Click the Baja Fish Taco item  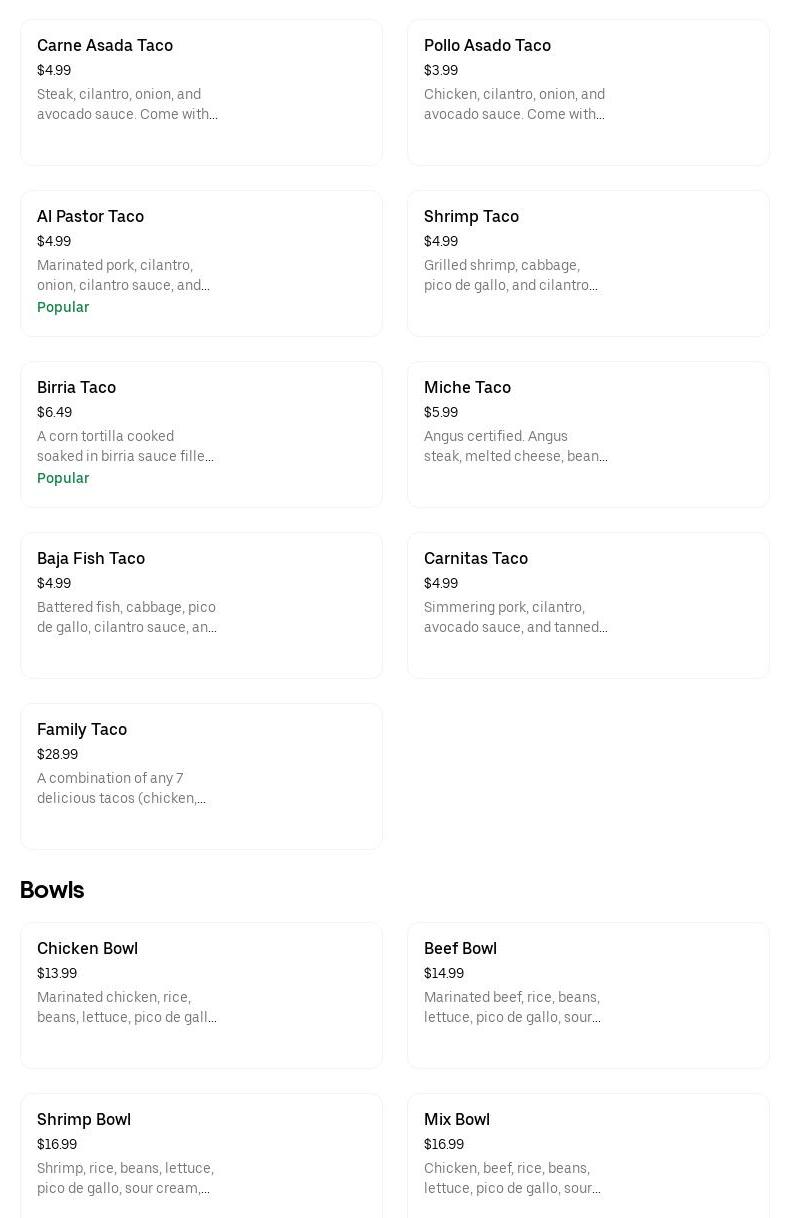201,605
